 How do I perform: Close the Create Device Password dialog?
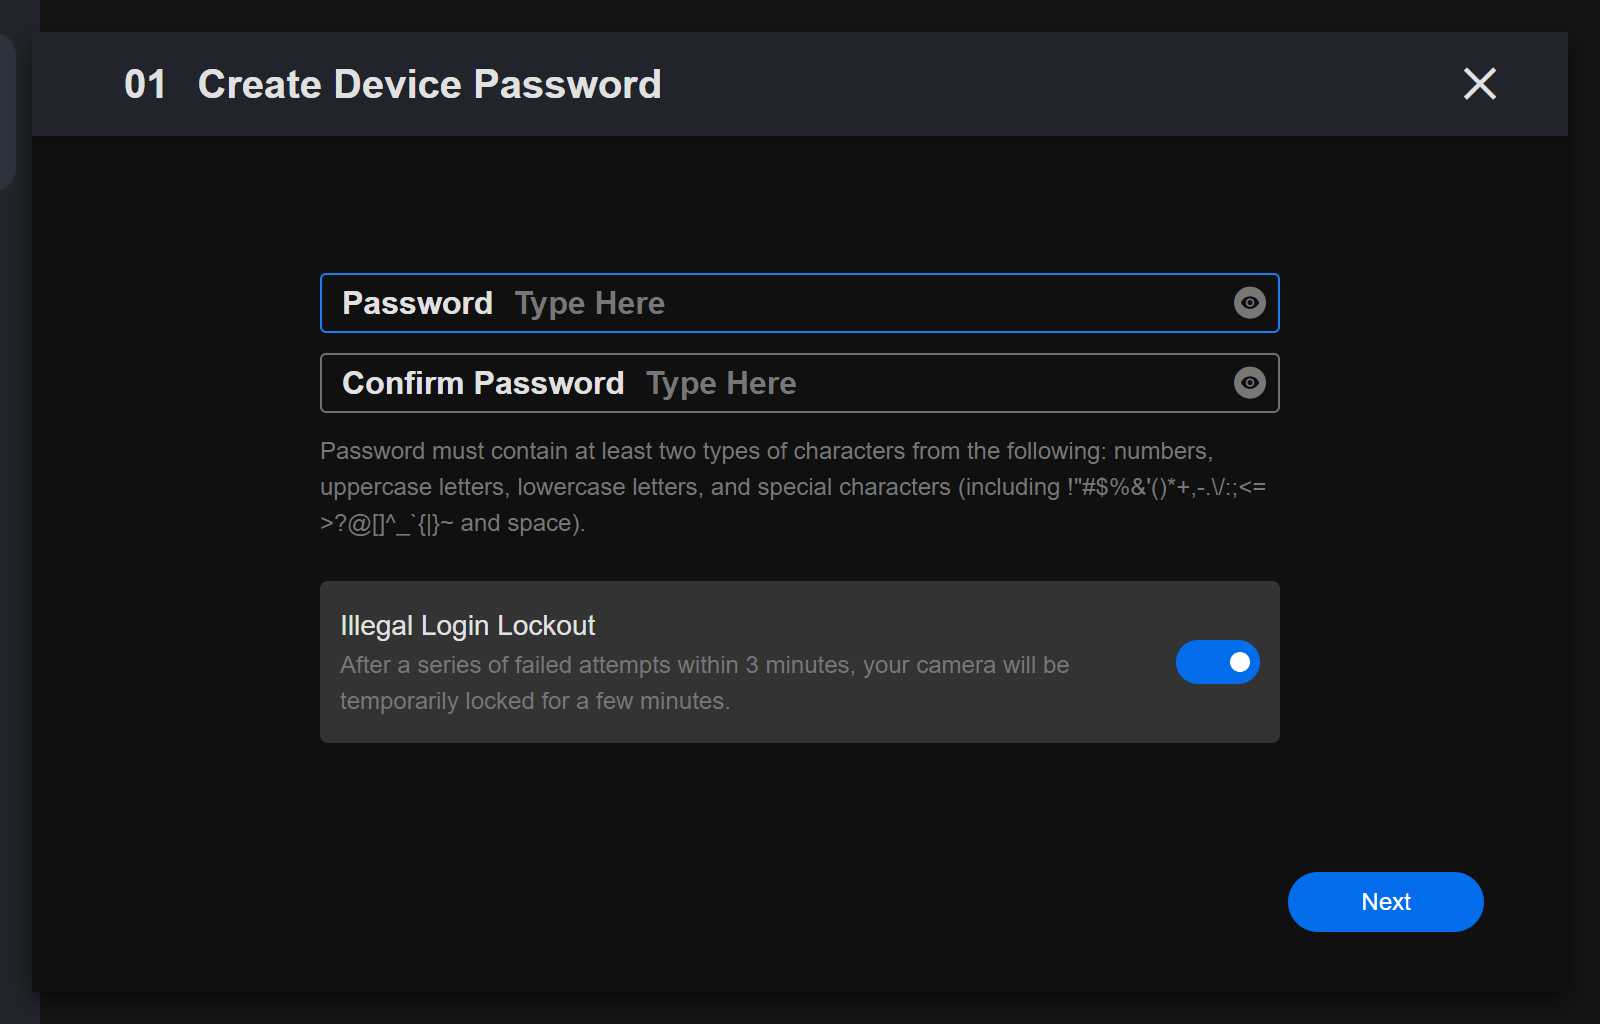point(1480,84)
